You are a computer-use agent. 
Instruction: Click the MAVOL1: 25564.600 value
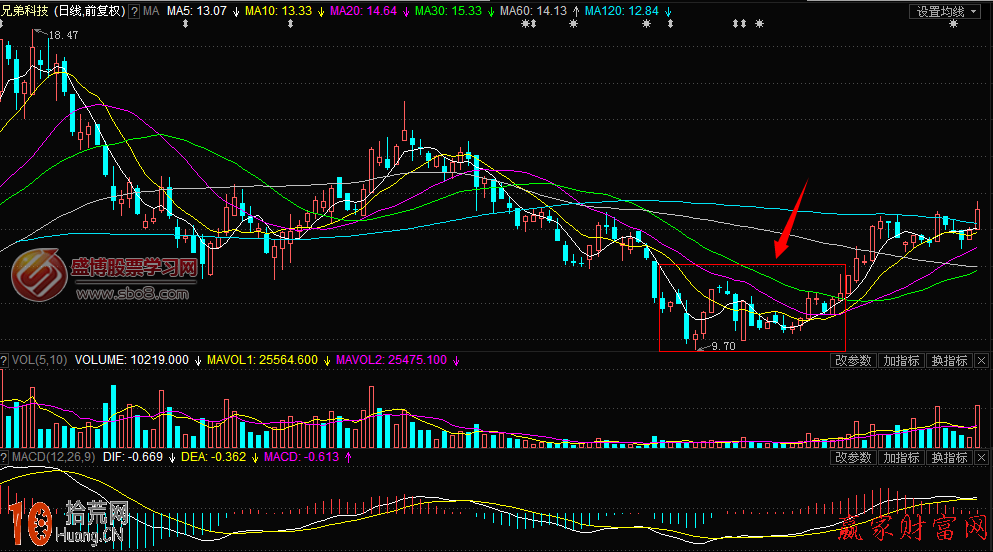[262, 360]
